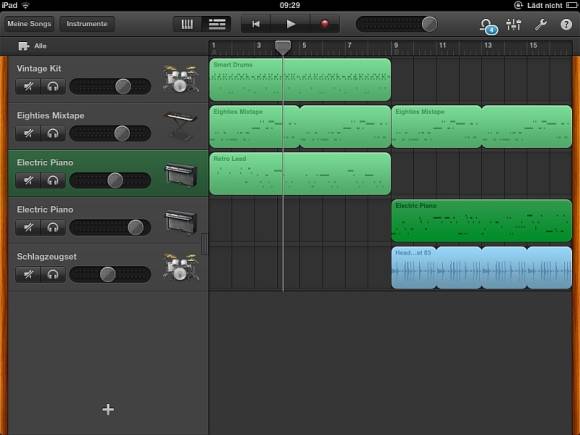Select the Schlagzeugset drum icon
The width and height of the screenshot is (580, 435).
click(x=181, y=267)
